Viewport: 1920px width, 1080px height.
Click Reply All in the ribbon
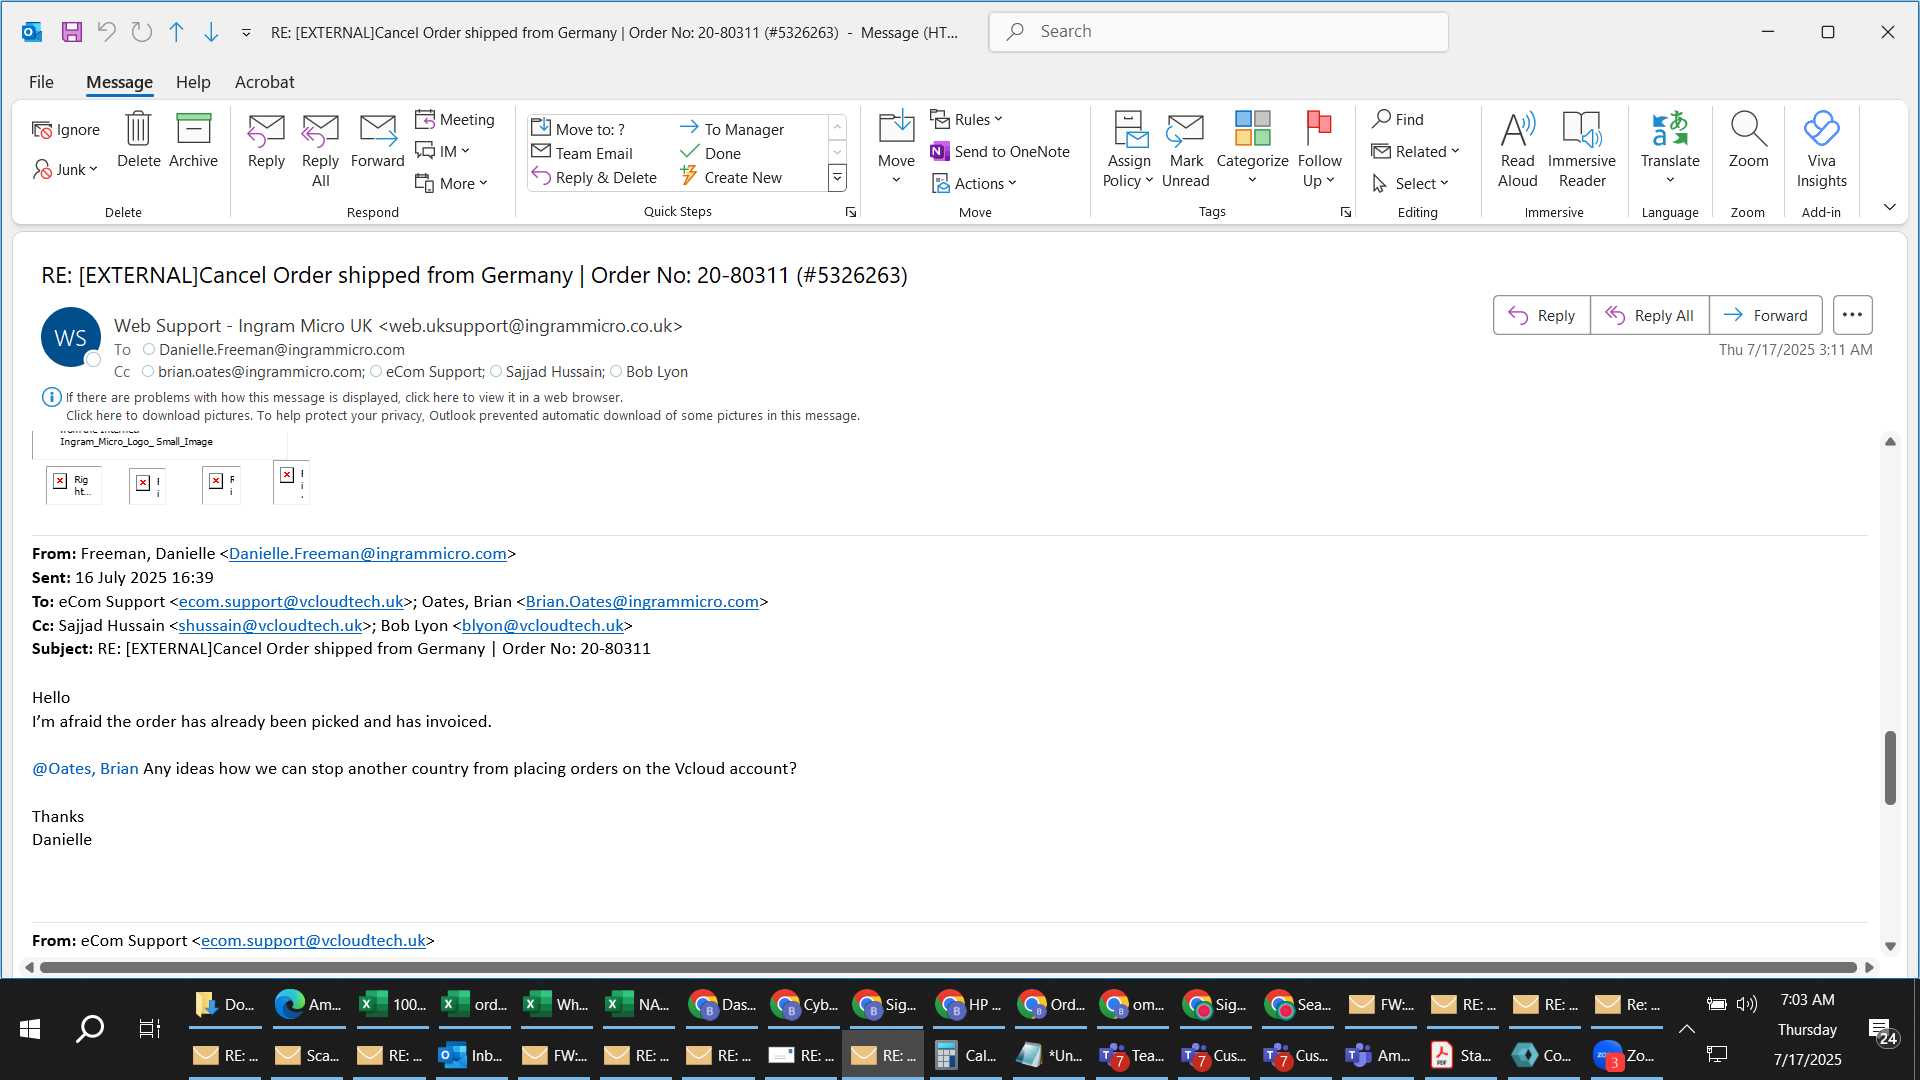(320, 150)
